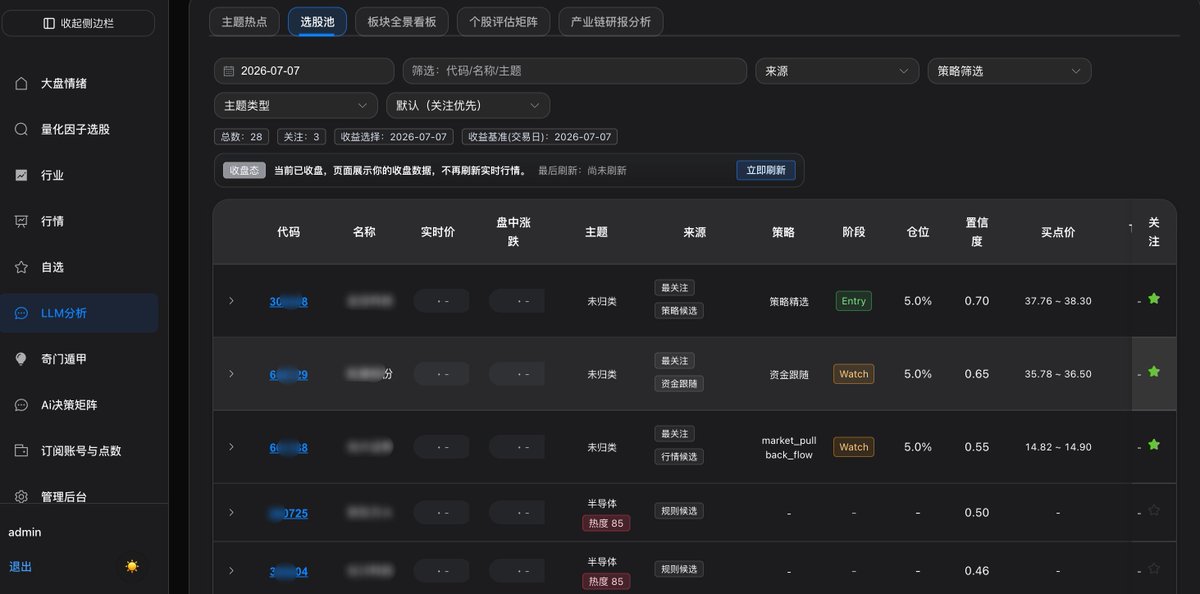Click price range 37.76 ~ 38.30

[1058, 301]
